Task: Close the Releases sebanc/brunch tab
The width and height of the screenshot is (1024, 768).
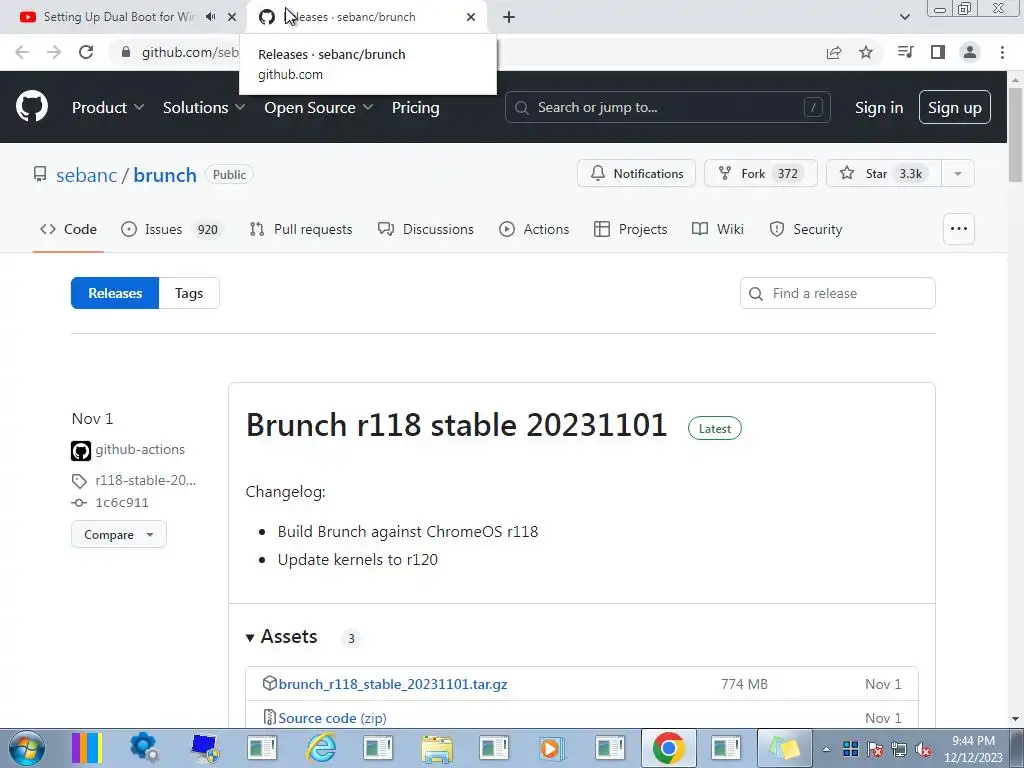Action: click(471, 17)
